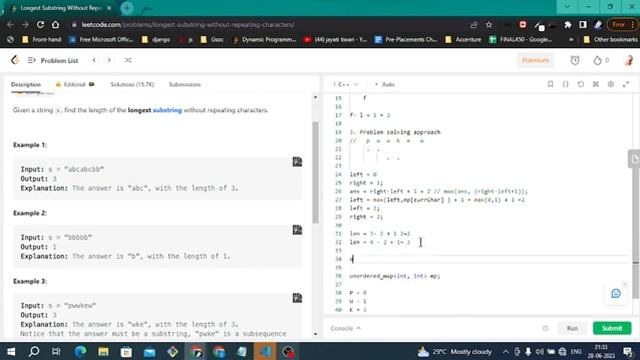Viewport: 640px width, 360px height.
Task: Expand the Console panel
Action: point(345,328)
